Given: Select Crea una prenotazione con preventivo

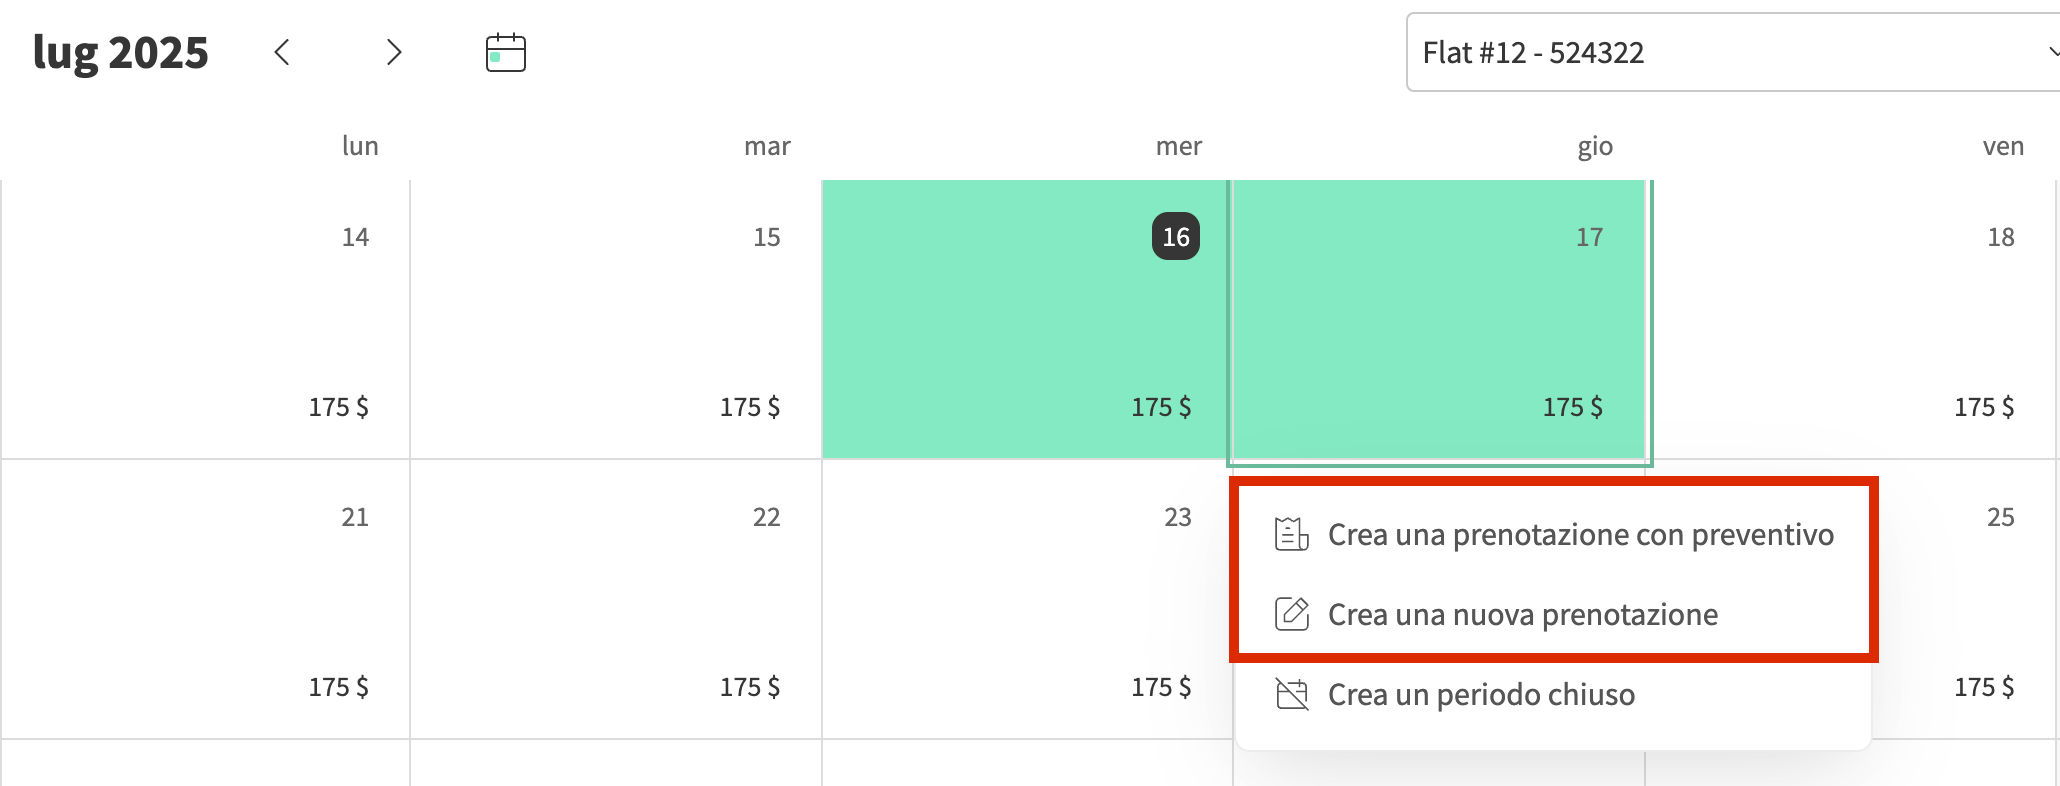Looking at the screenshot, I should pos(1580,535).
